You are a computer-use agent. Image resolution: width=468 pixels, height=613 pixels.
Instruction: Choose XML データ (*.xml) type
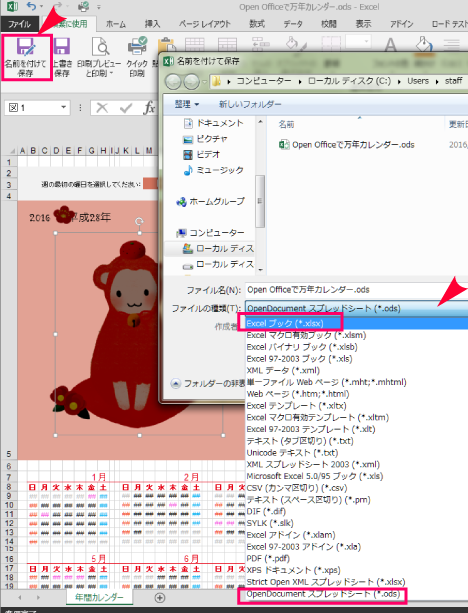click(x=283, y=370)
